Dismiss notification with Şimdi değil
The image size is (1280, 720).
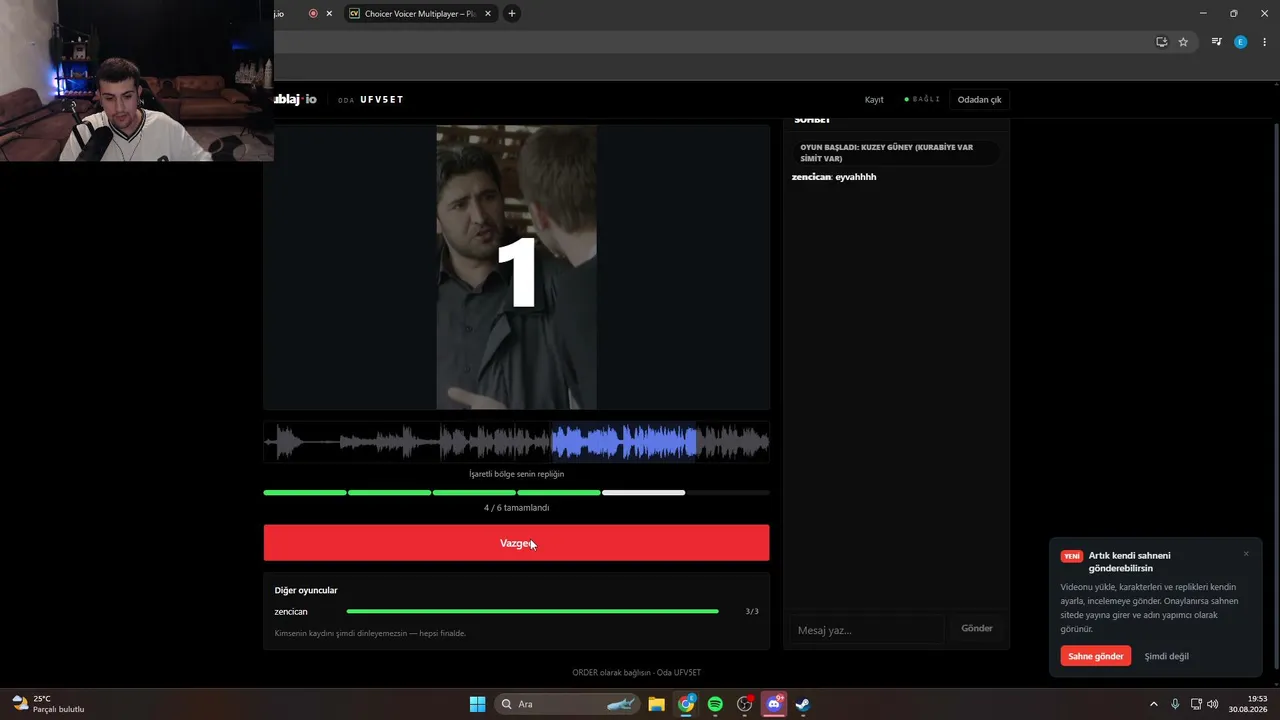coord(1167,656)
